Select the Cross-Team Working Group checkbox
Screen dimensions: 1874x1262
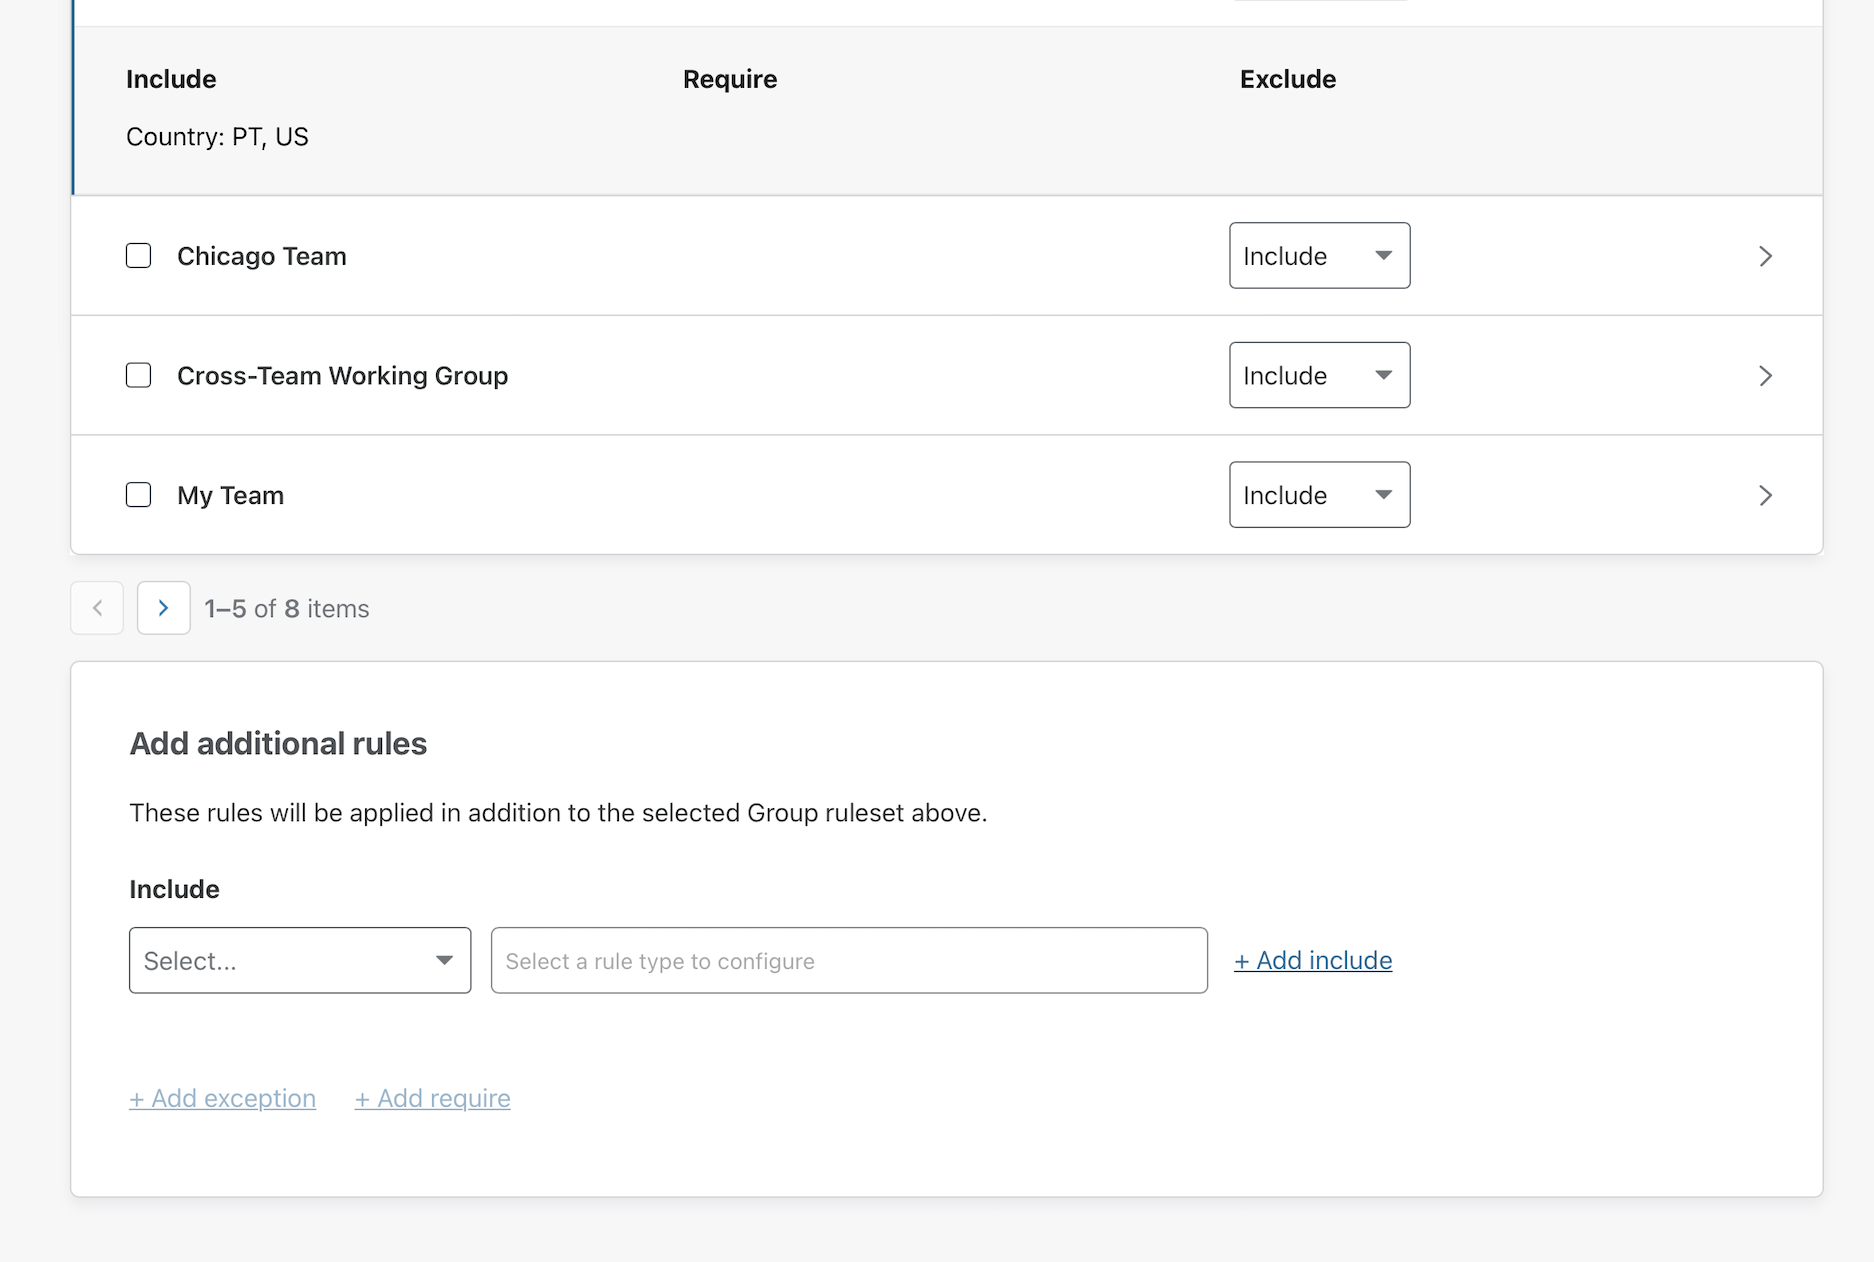[x=139, y=376]
